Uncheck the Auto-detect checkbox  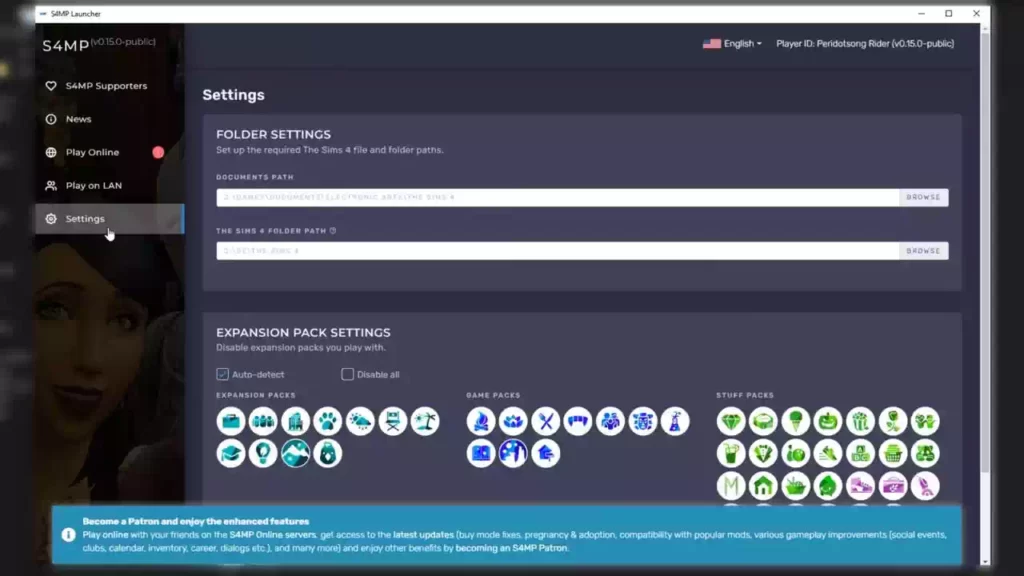[223, 374]
